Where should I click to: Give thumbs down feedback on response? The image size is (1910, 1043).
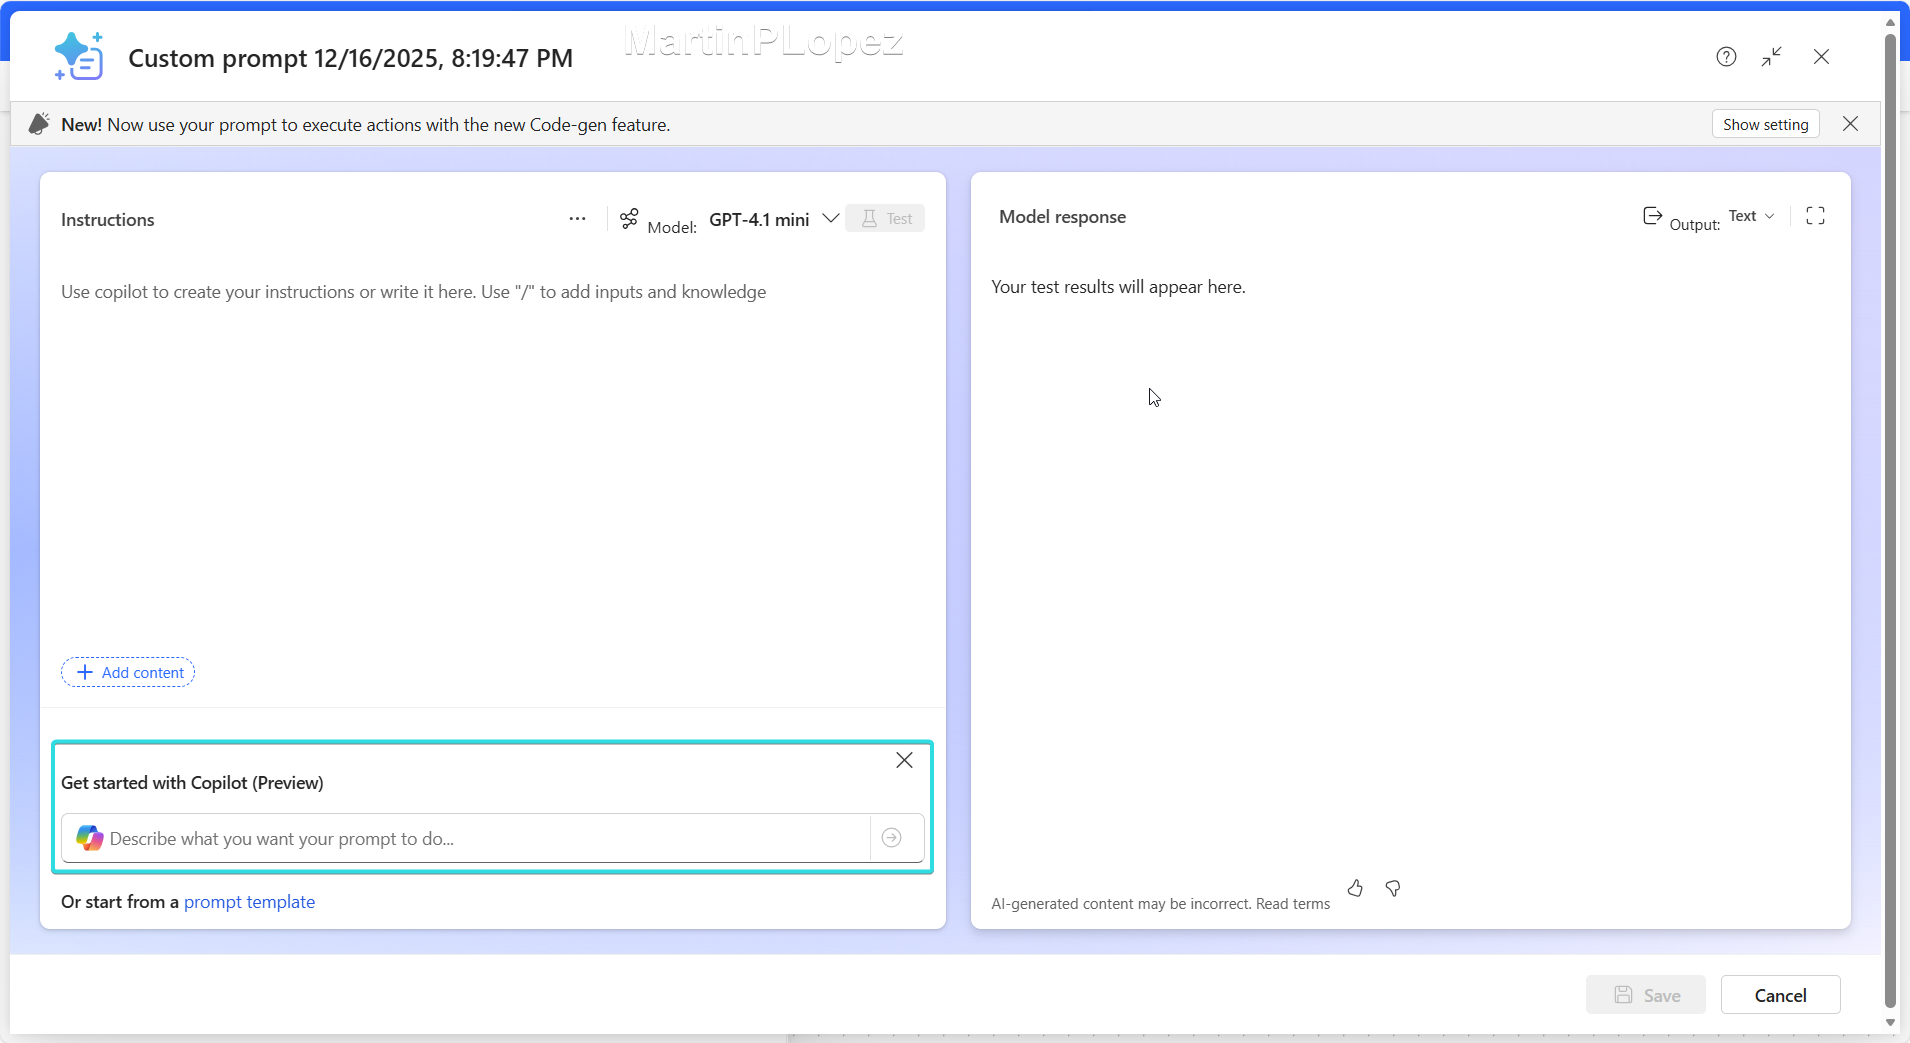click(x=1393, y=888)
